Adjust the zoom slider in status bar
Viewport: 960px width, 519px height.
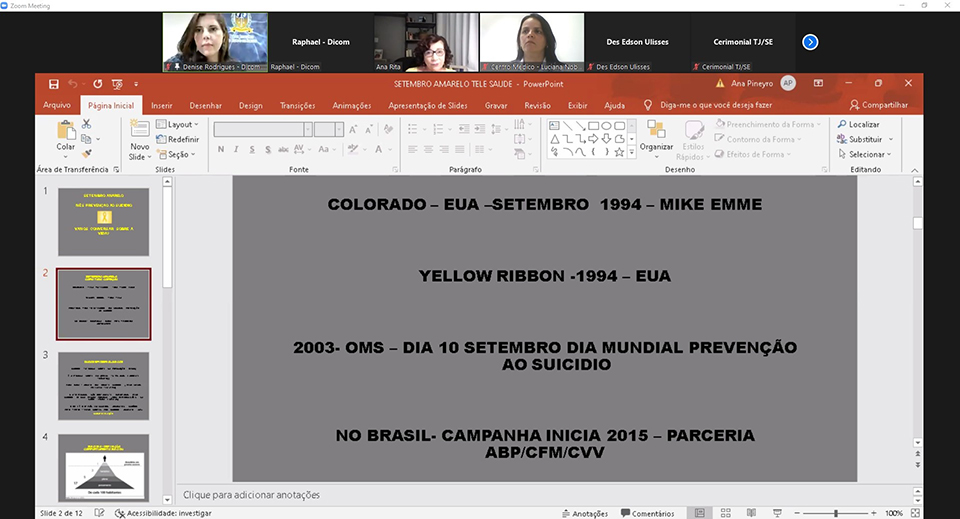pyautogui.click(x=836, y=513)
